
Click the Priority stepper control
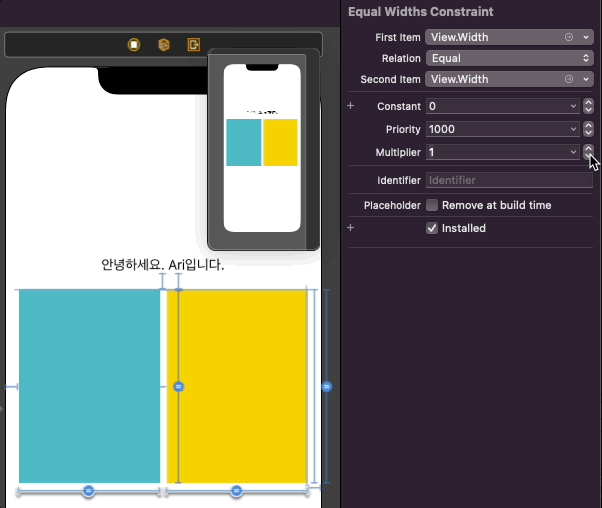click(x=588, y=129)
